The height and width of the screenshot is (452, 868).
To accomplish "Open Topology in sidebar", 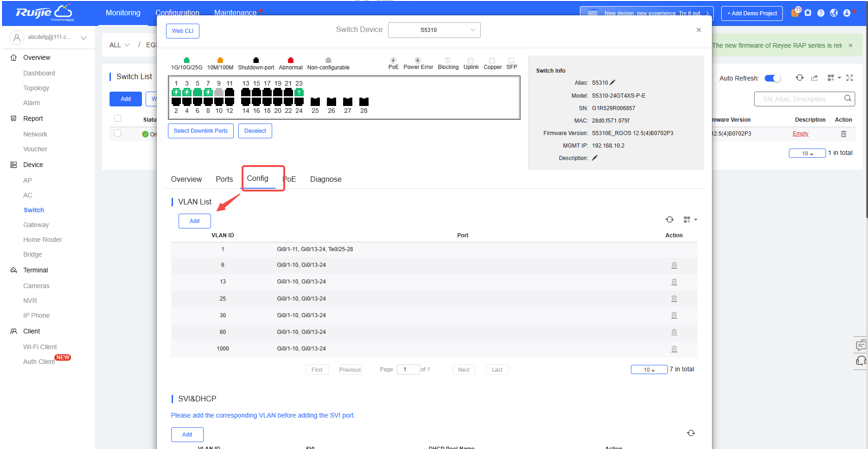I will (x=36, y=88).
